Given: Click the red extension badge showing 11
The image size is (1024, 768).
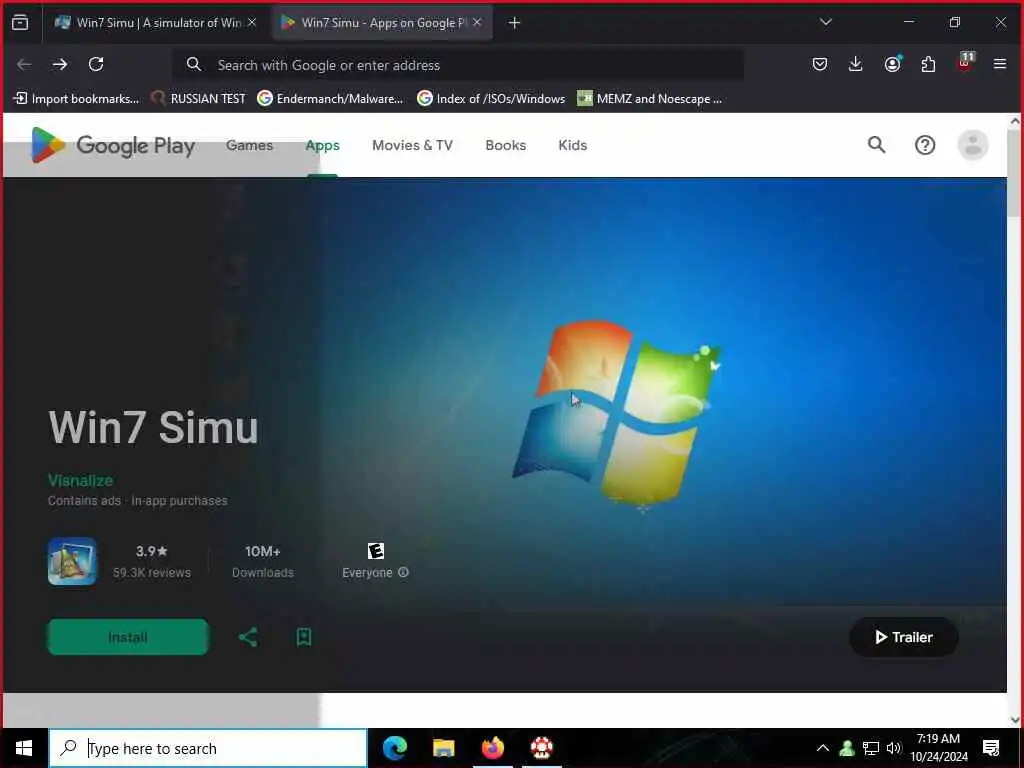Looking at the screenshot, I should [x=965, y=61].
